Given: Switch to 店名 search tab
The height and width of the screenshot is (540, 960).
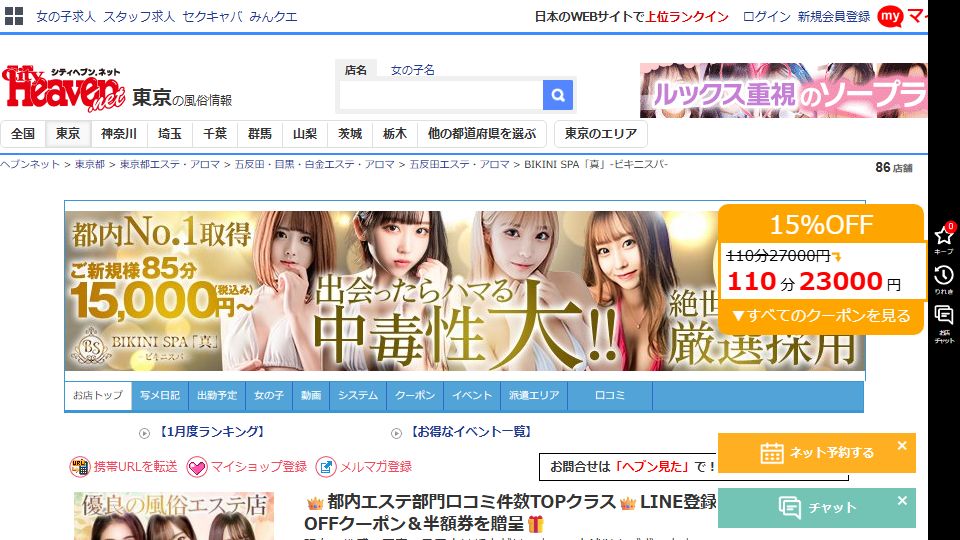Looking at the screenshot, I should click(356, 70).
